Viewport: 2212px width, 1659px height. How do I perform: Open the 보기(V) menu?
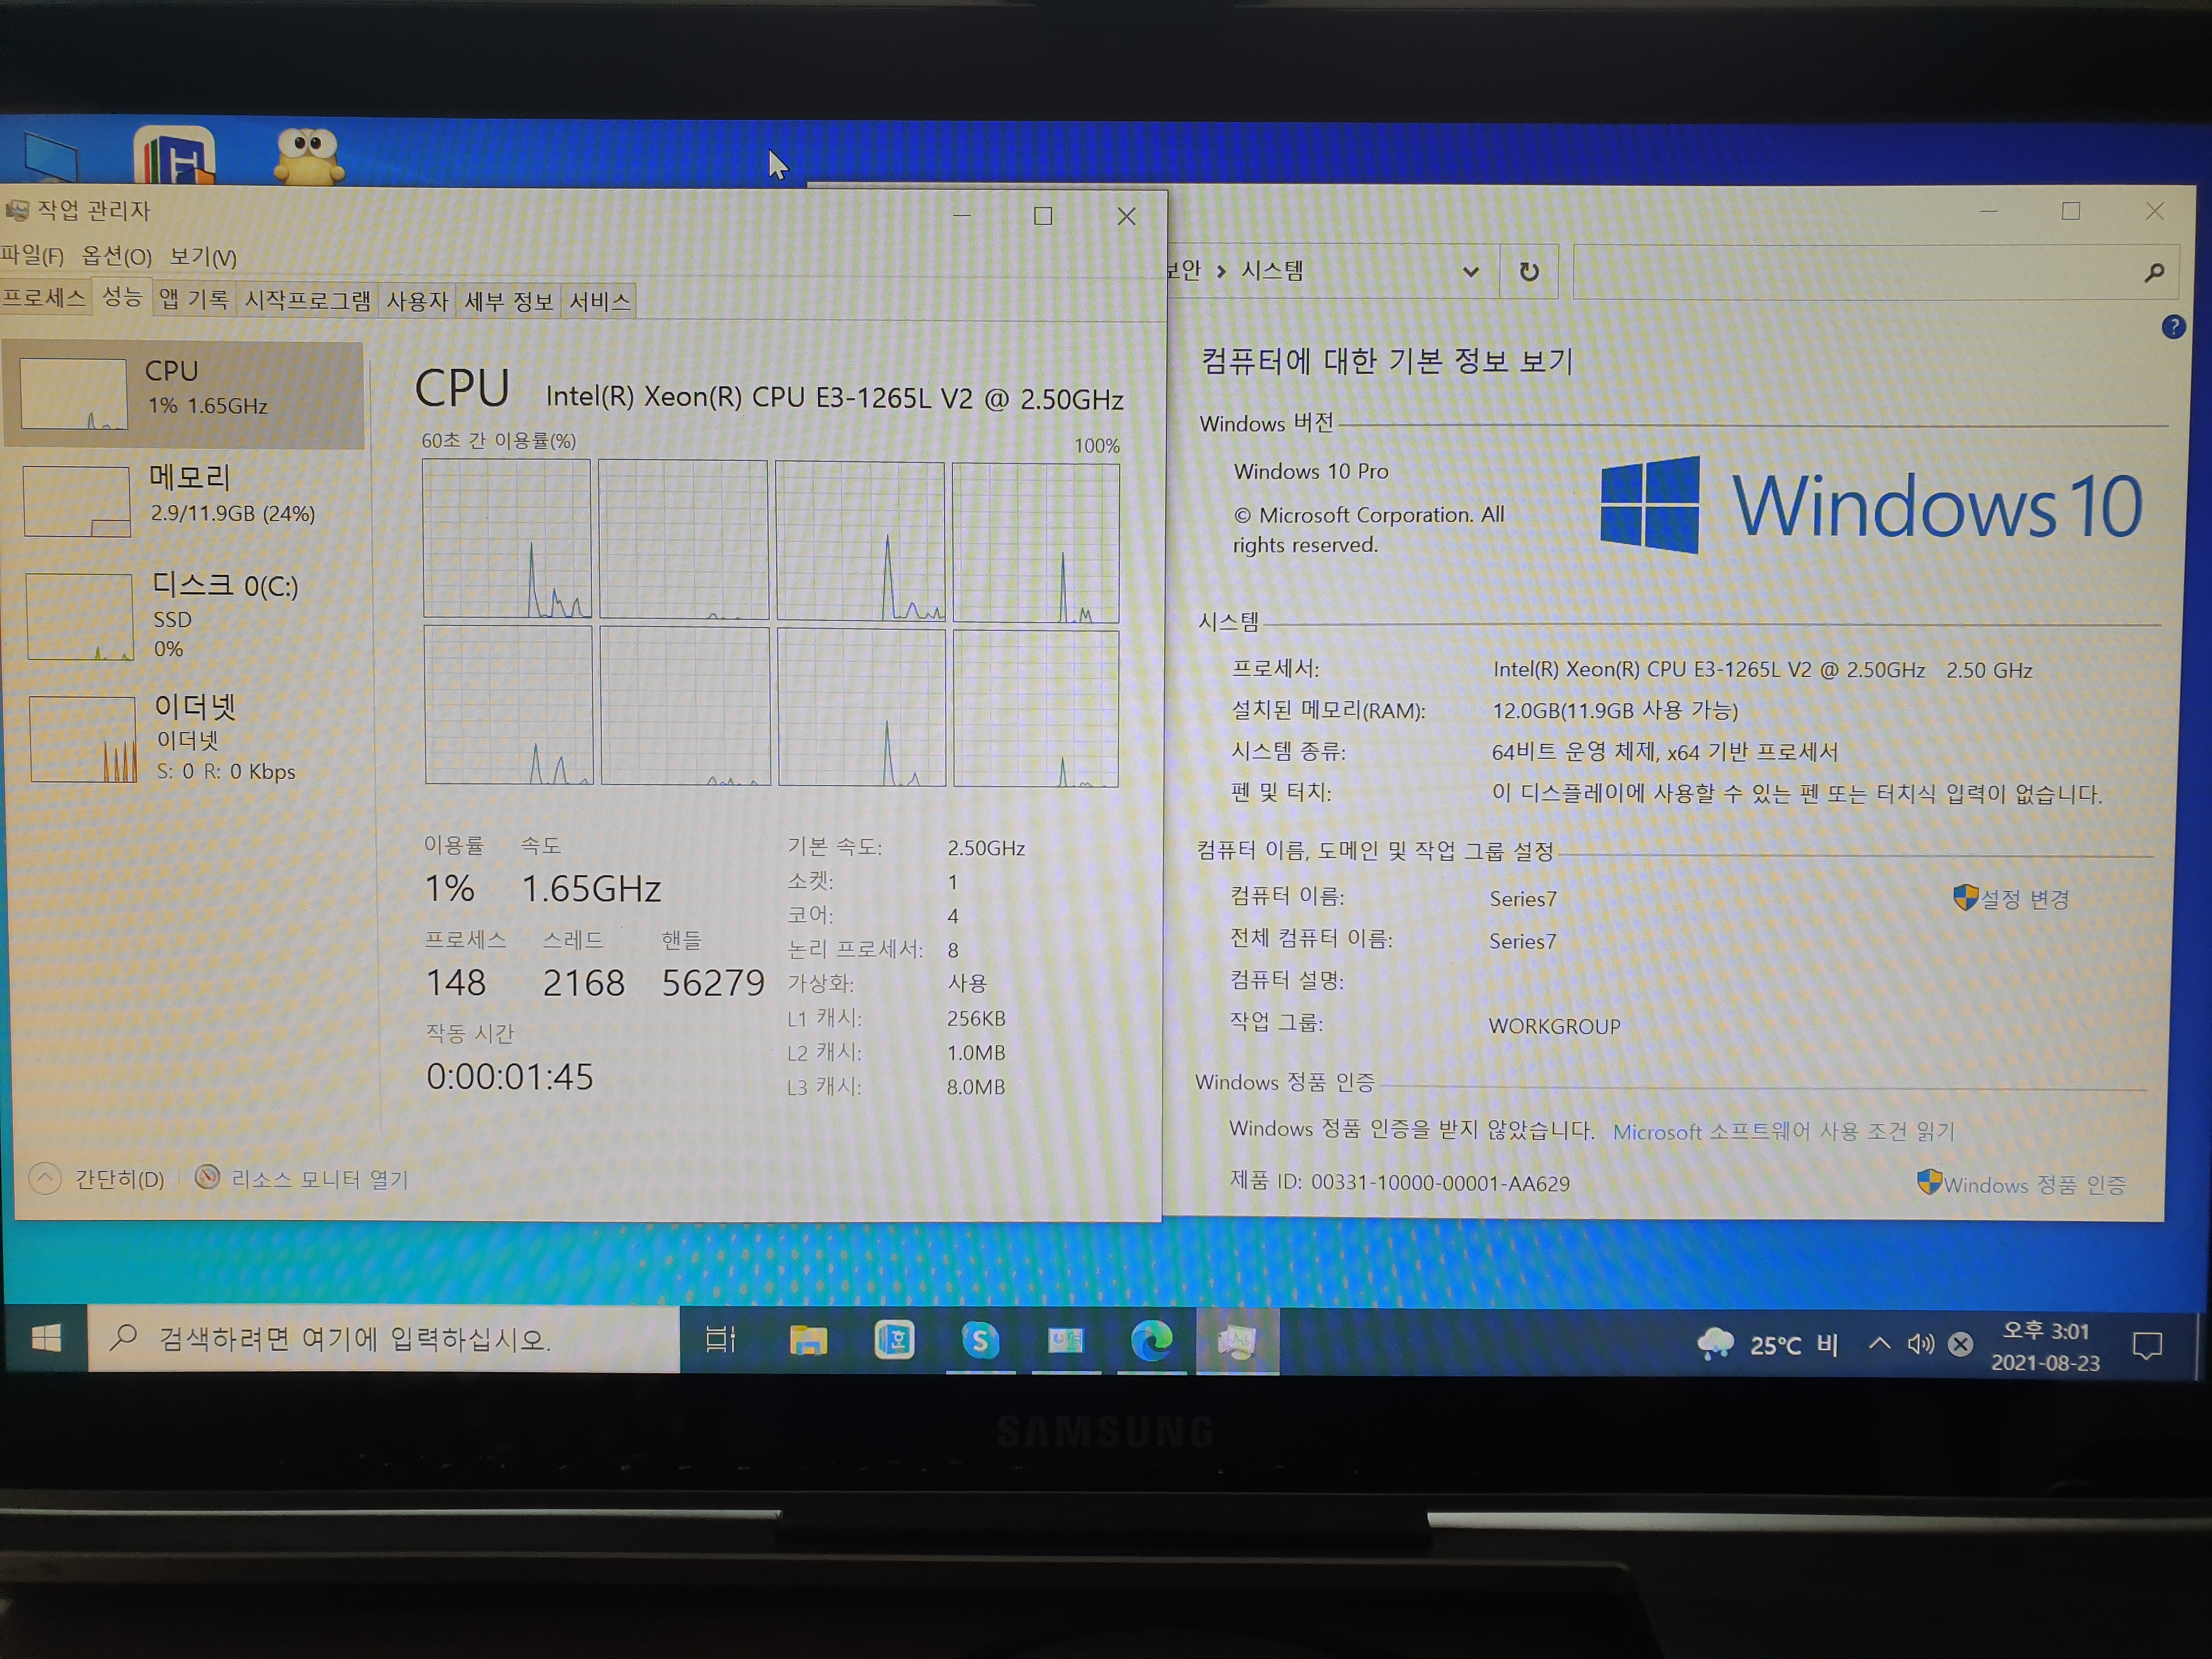click(x=203, y=257)
